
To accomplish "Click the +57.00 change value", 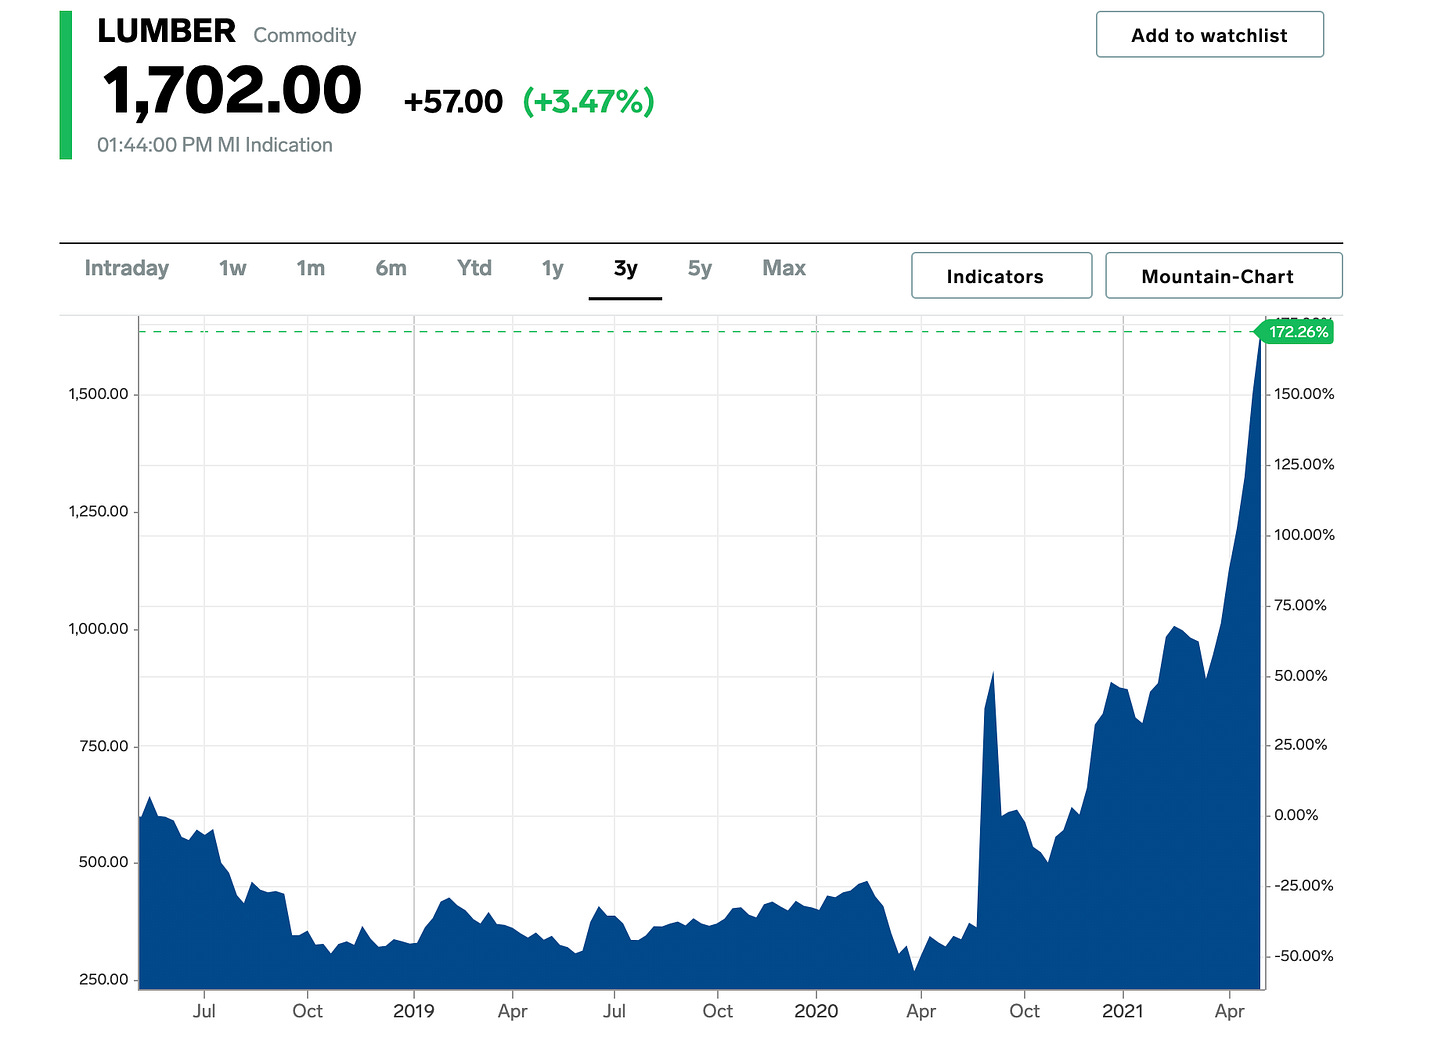I will click(453, 101).
